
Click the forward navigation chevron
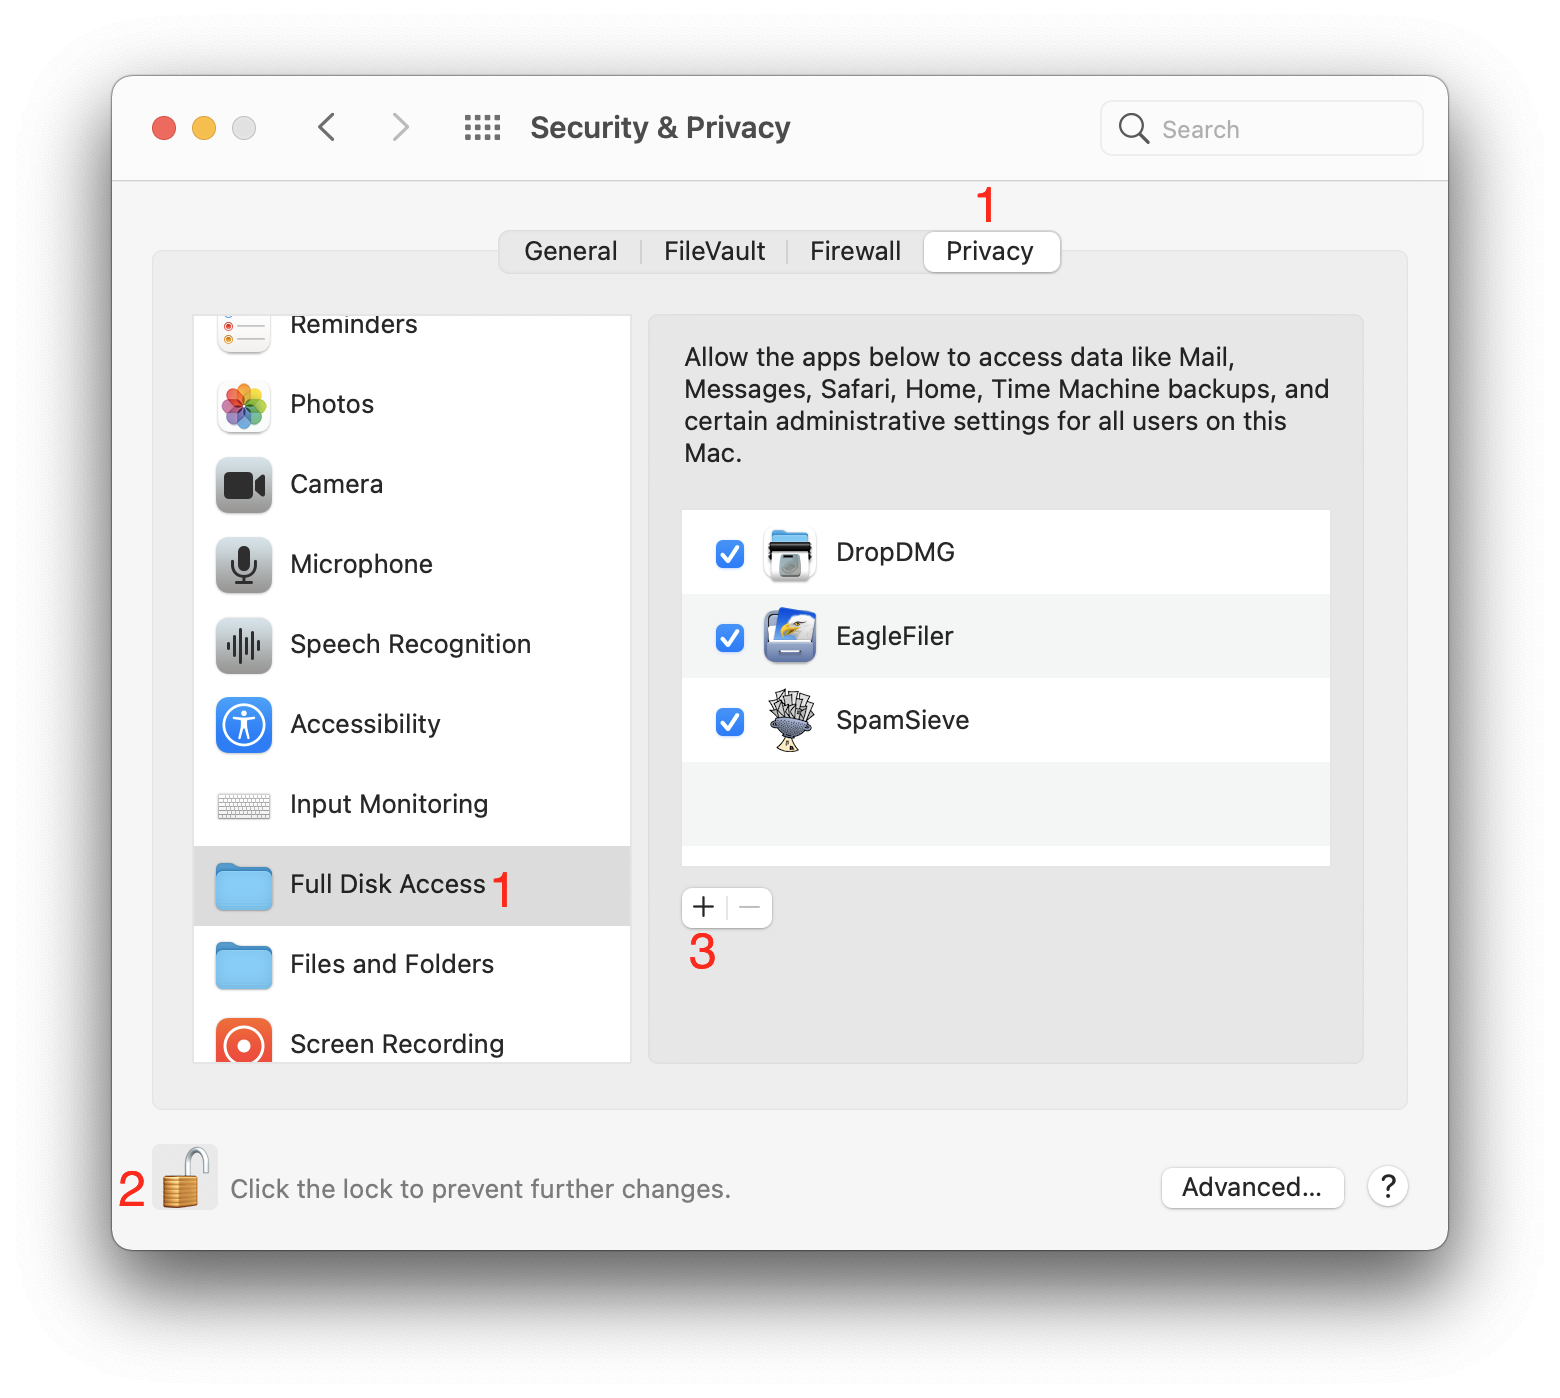coord(400,127)
